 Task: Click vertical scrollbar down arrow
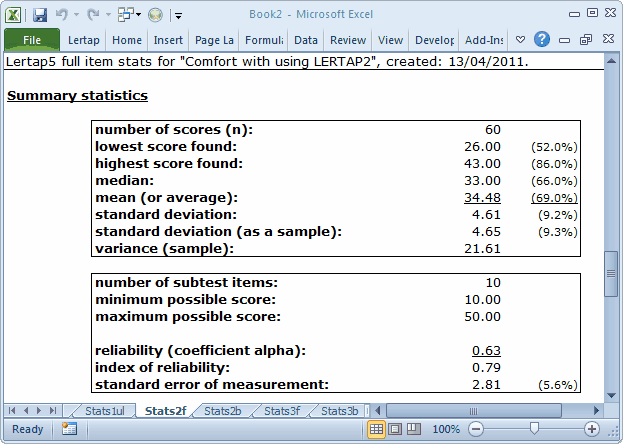click(x=611, y=396)
